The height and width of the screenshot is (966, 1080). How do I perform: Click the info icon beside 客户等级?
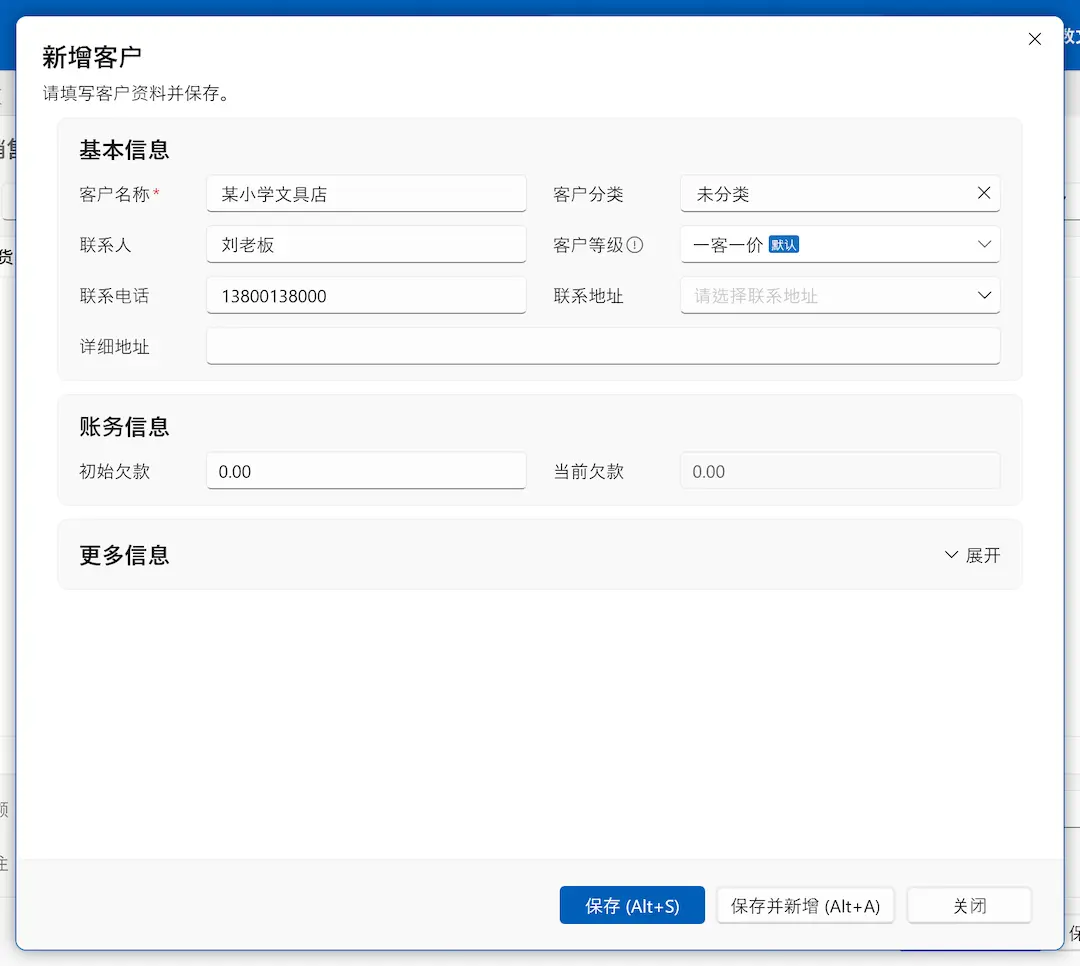point(634,245)
